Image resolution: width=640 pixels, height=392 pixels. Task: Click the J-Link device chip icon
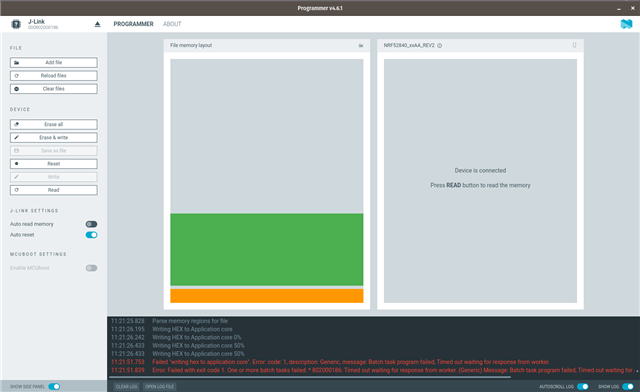16,24
